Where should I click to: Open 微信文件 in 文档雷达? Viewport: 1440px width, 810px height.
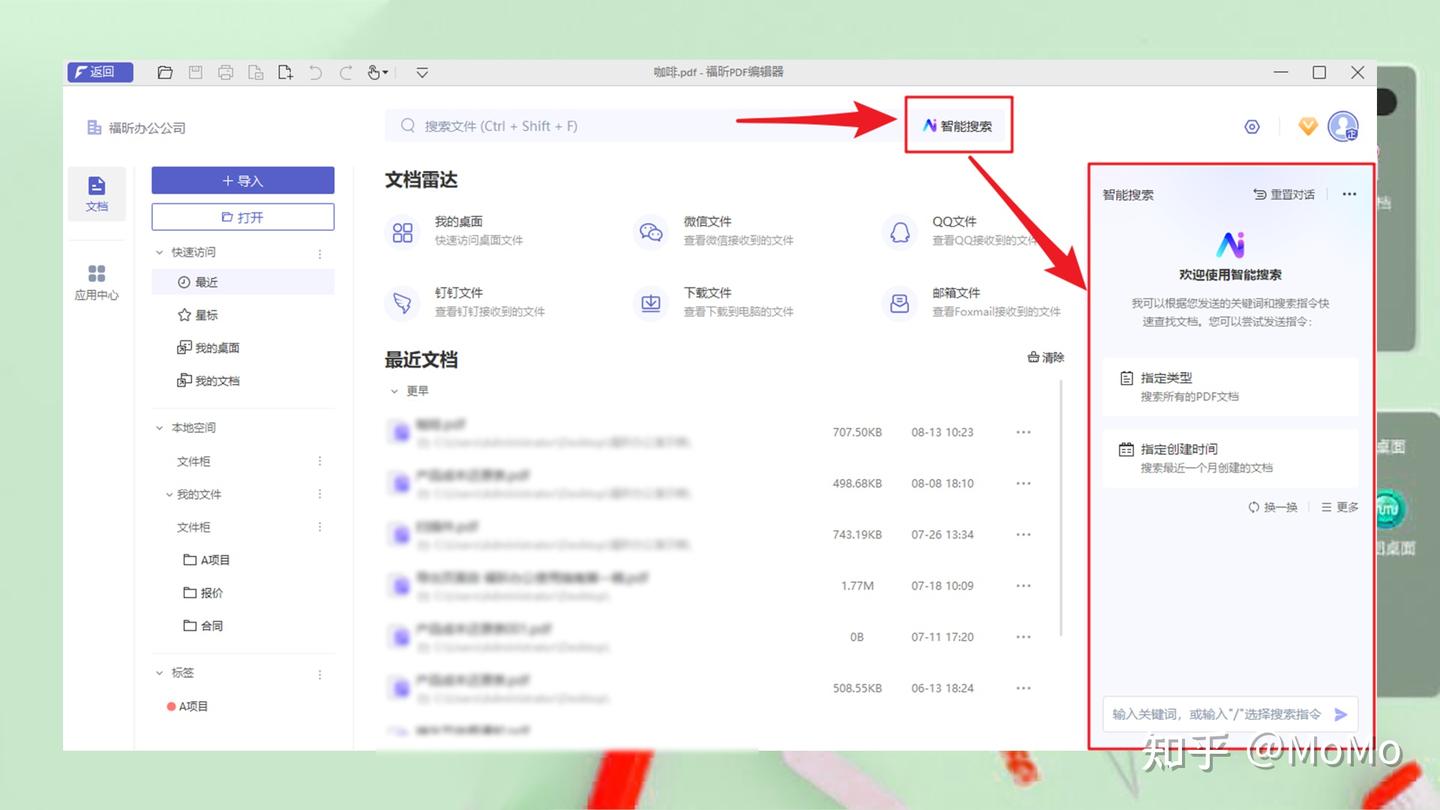pos(714,231)
